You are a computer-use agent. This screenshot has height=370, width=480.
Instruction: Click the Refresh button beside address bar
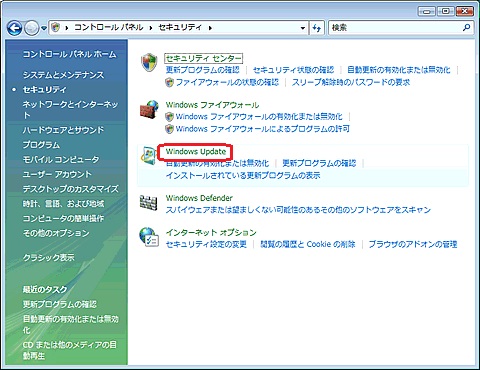[317, 28]
